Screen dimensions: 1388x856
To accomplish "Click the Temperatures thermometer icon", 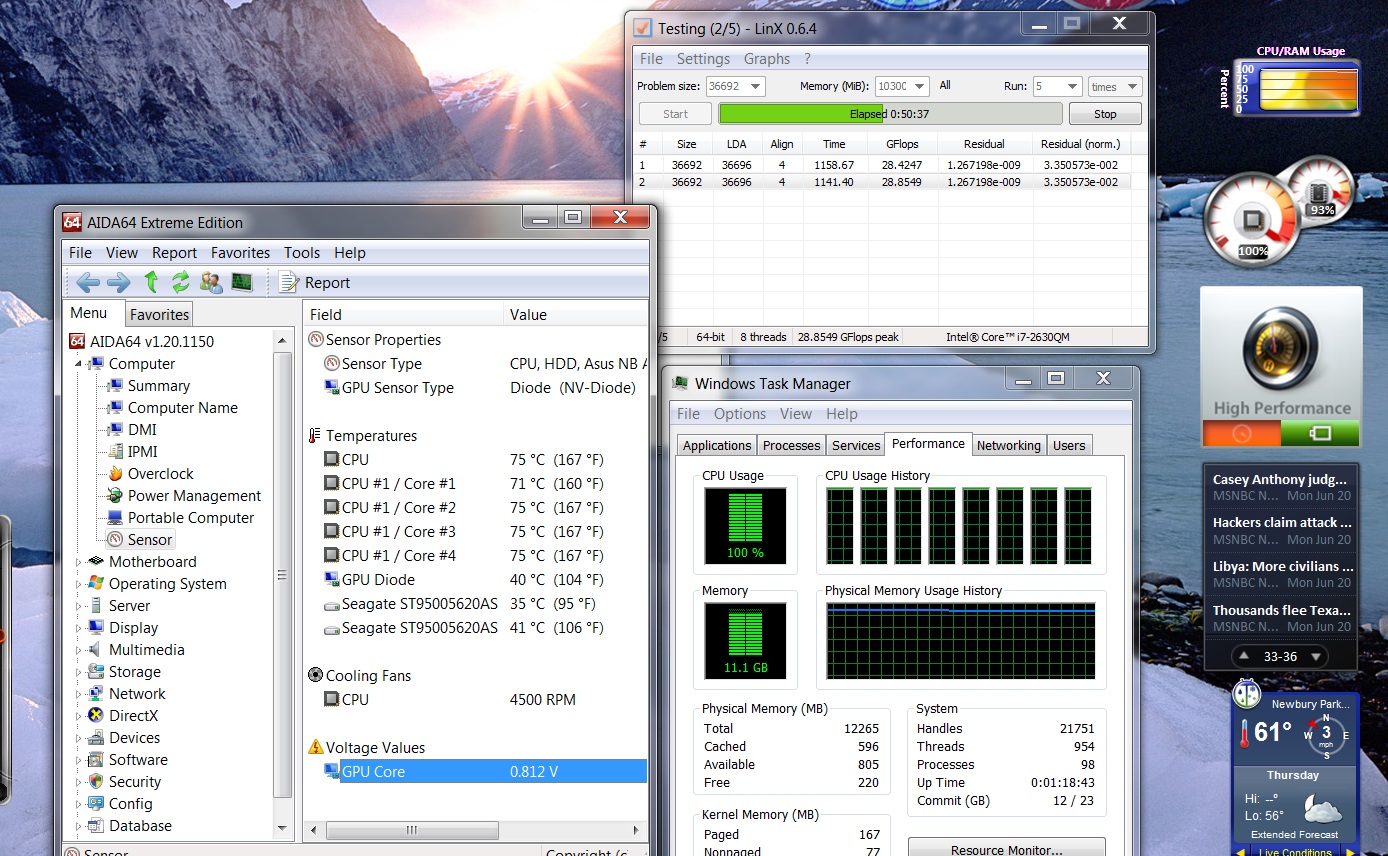I will pyautogui.click(x=316, y=436).
